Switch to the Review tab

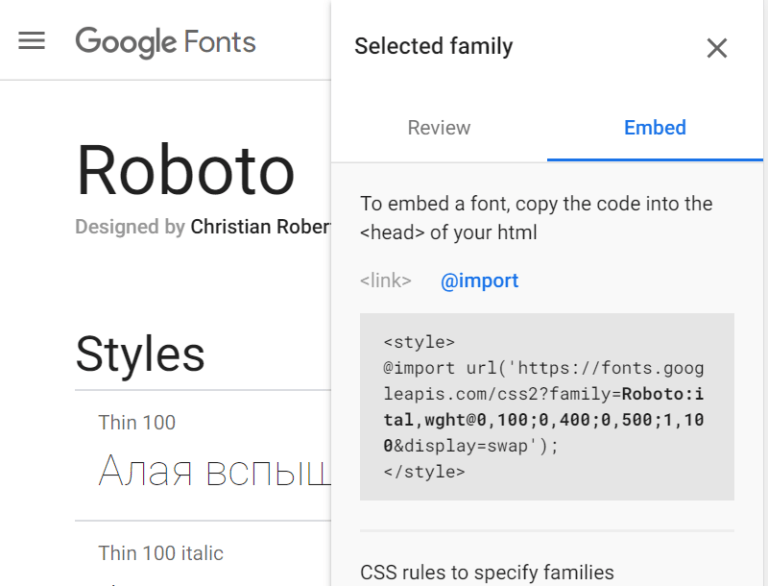[439, 128]
